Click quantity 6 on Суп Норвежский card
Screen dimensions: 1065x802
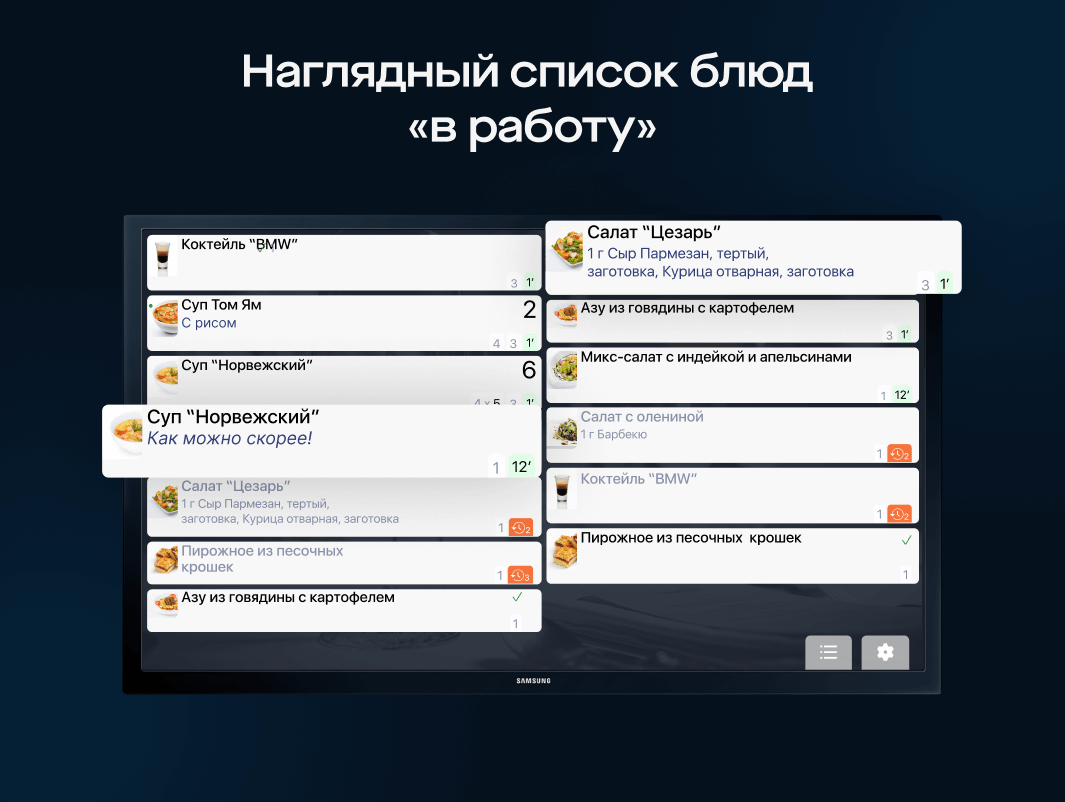point(529,371)
